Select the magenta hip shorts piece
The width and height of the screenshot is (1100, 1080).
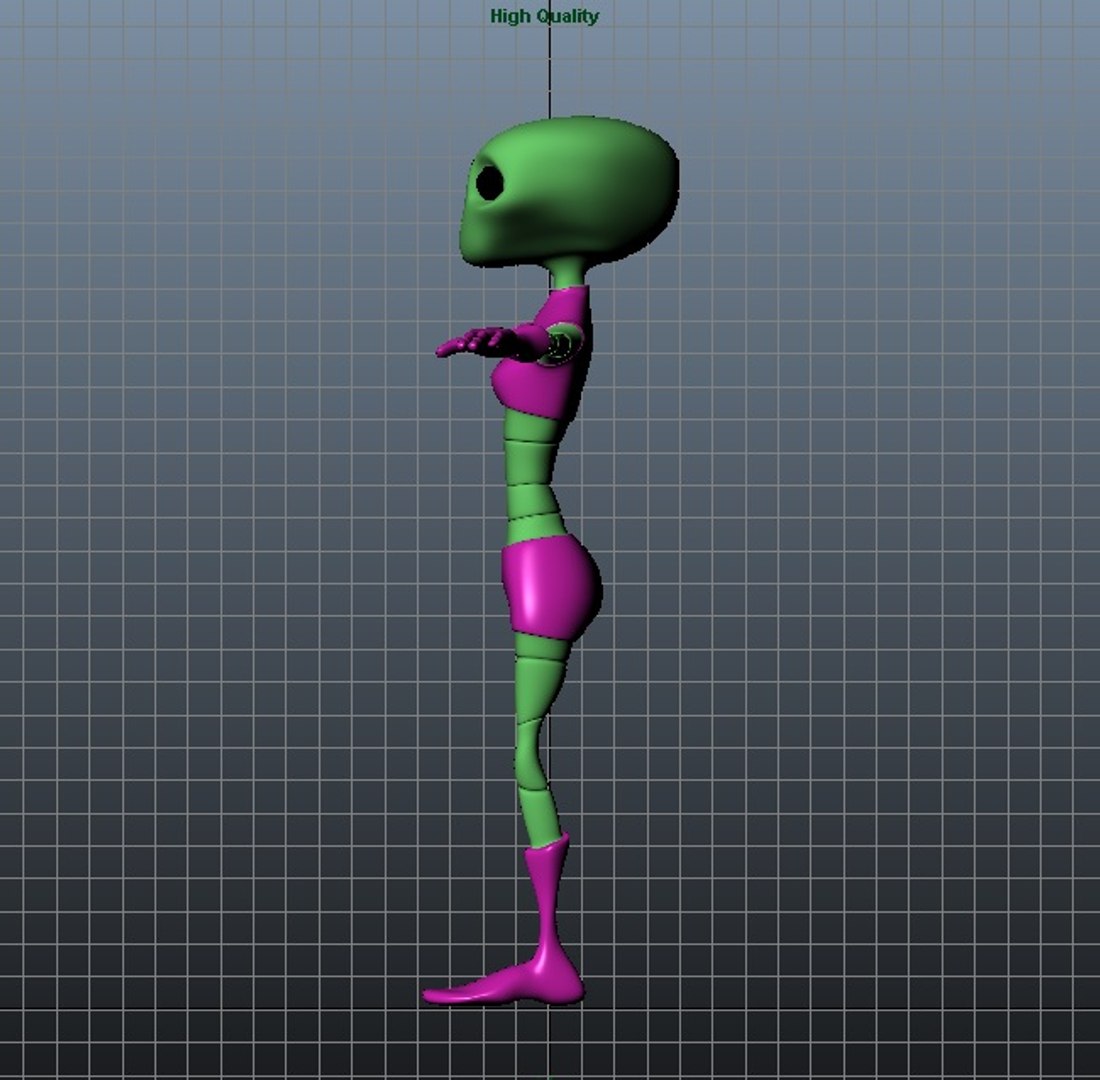(551, 588)
